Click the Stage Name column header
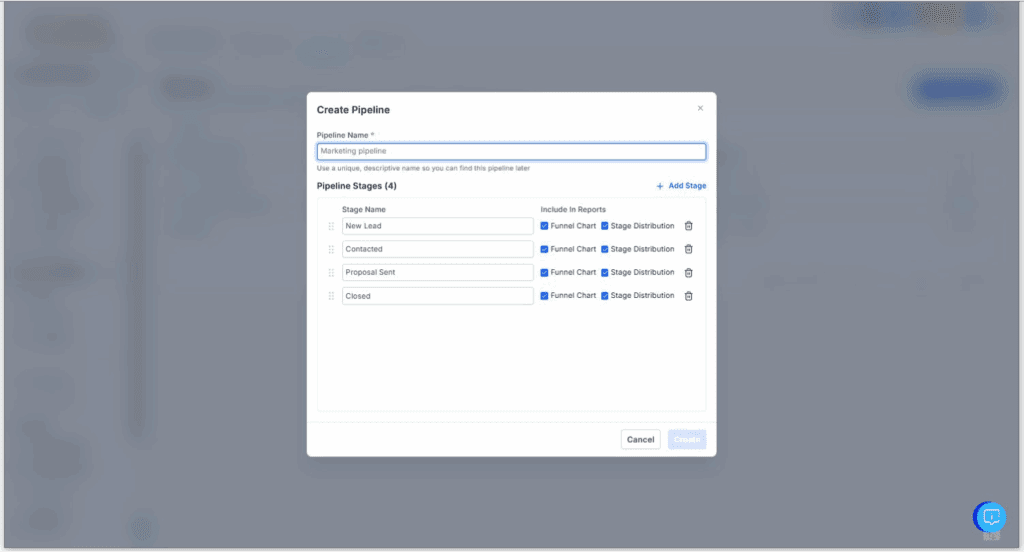1024x552 pixels. 364,210
